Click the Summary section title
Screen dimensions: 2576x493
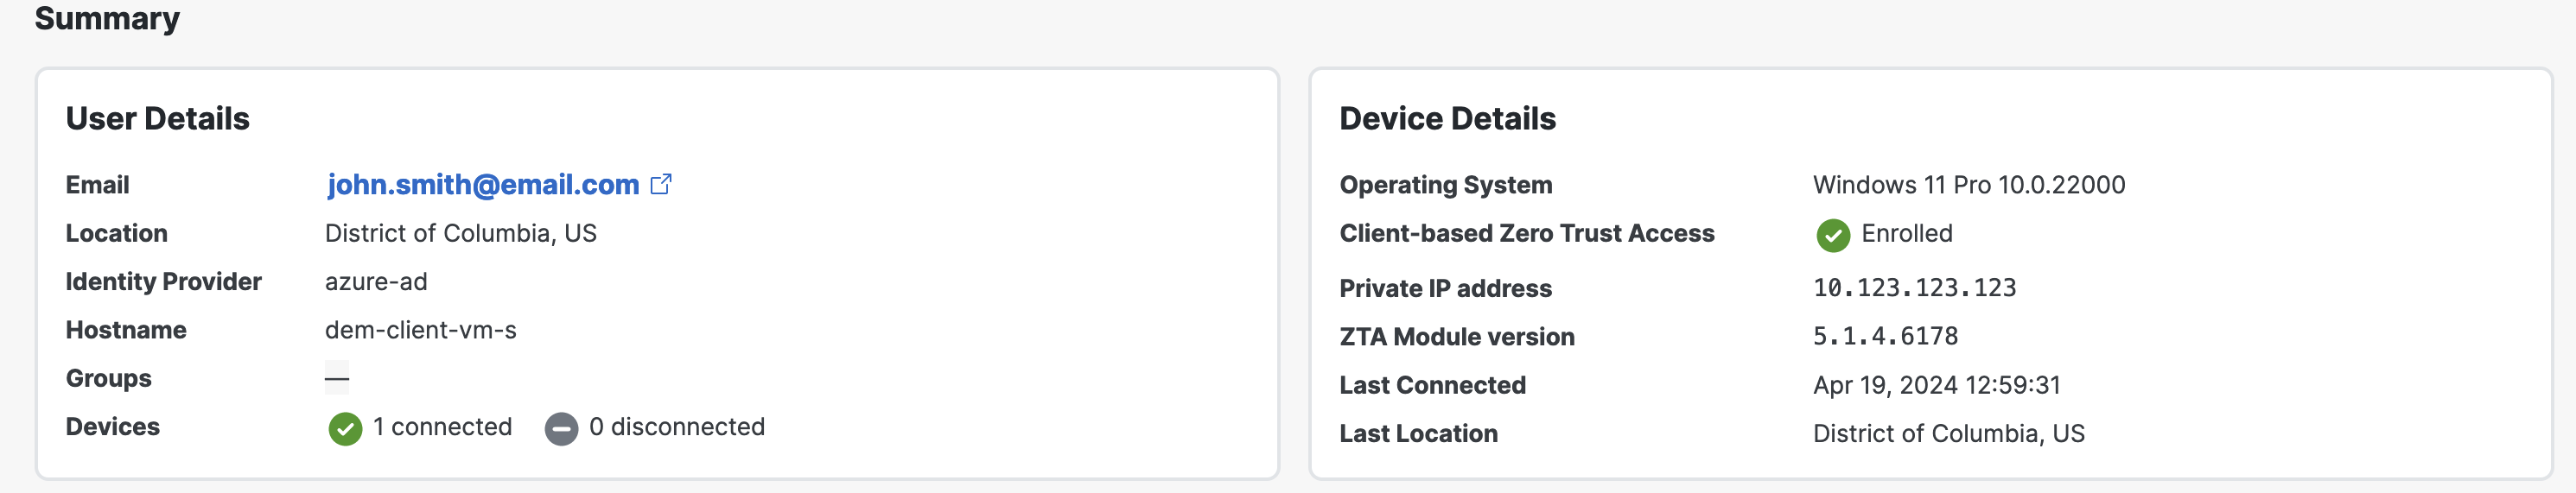107,17
